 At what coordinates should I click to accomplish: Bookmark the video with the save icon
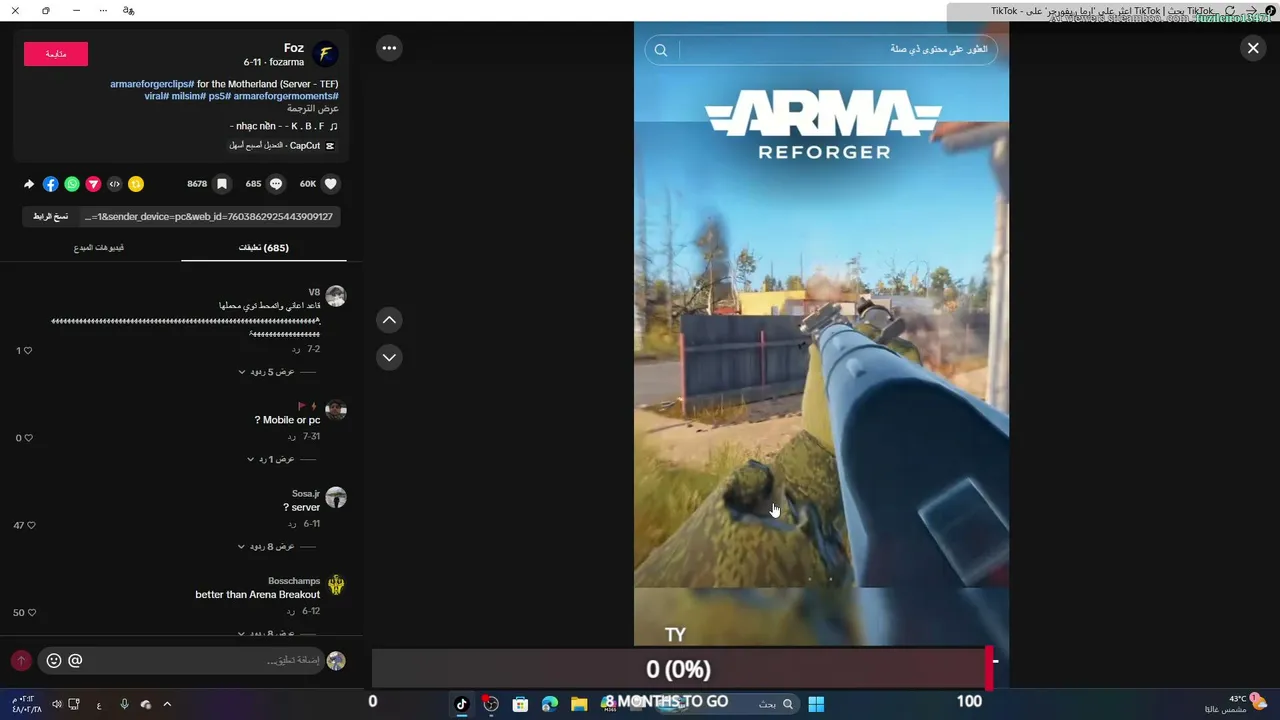(x=222, y=184)
